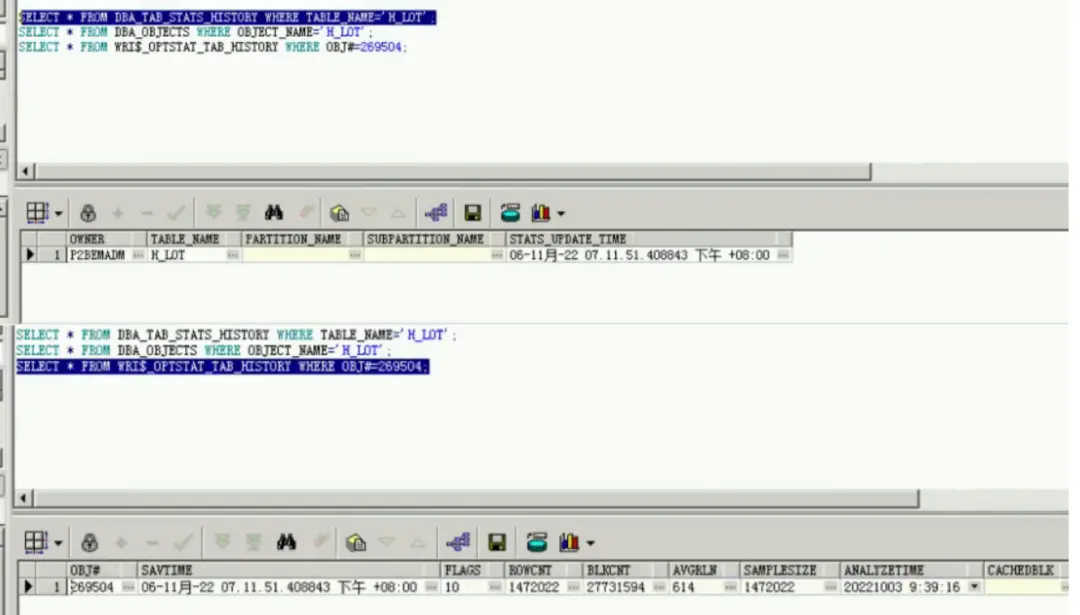Select the lower grid row 1 indicator
1080x615 pixels.
point(28,587)
